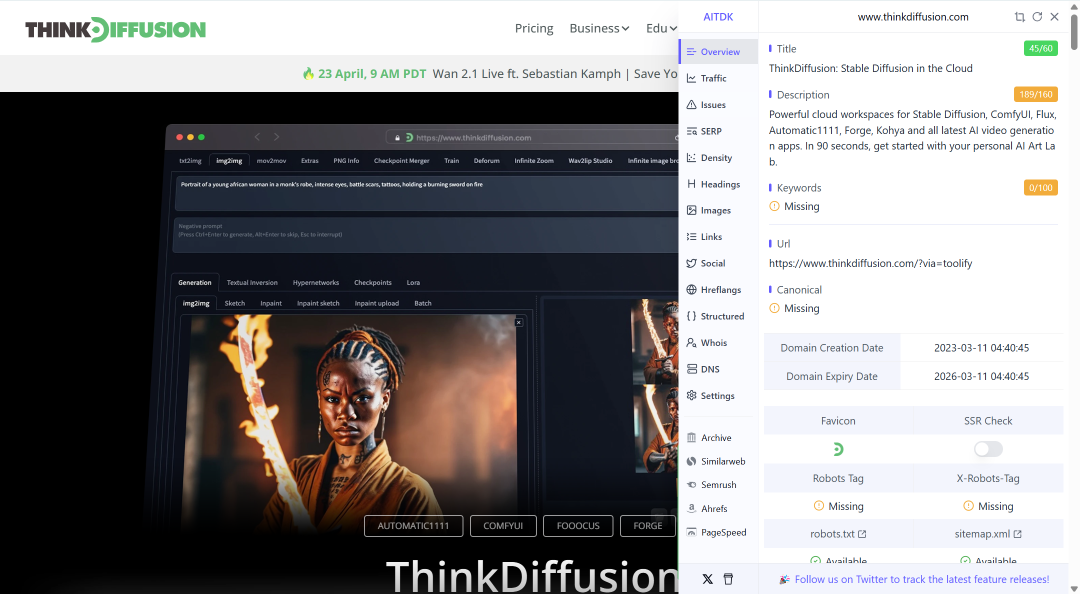Click the favicon image under Favicon
Screen dimensions: 1080x594
point(838,449)
